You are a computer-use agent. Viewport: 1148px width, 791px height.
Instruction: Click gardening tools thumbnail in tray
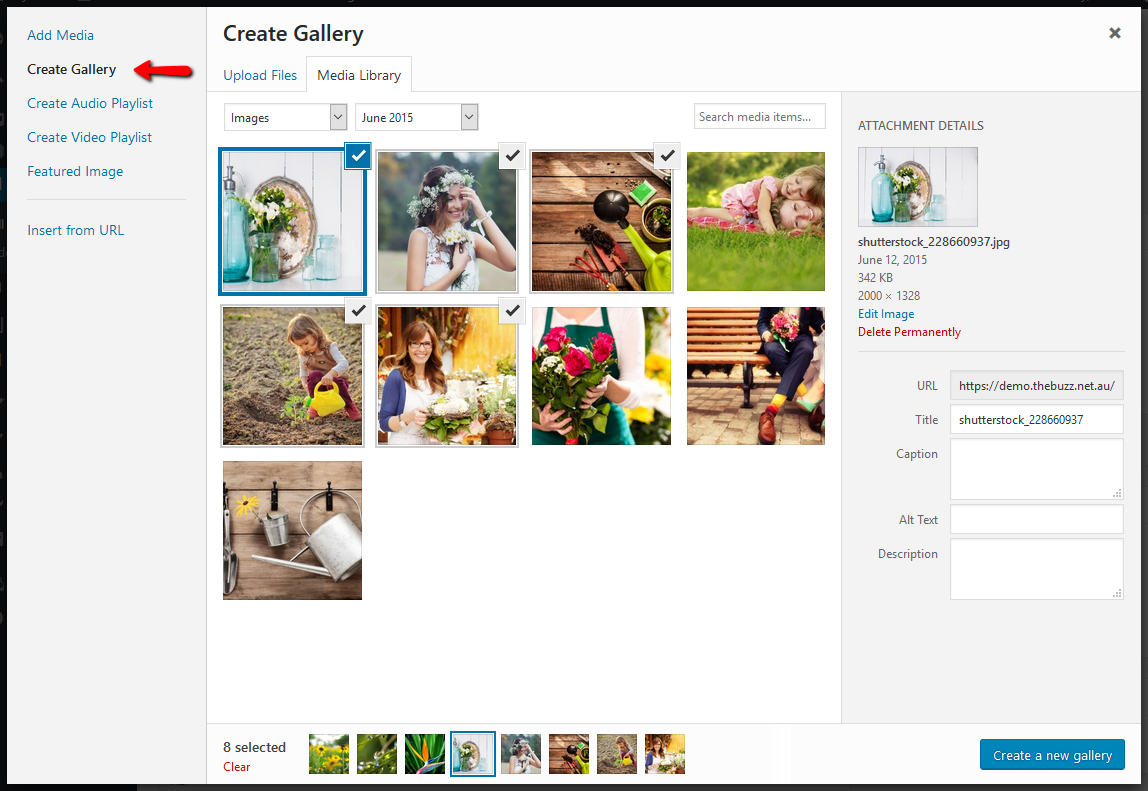pos(569,754)
